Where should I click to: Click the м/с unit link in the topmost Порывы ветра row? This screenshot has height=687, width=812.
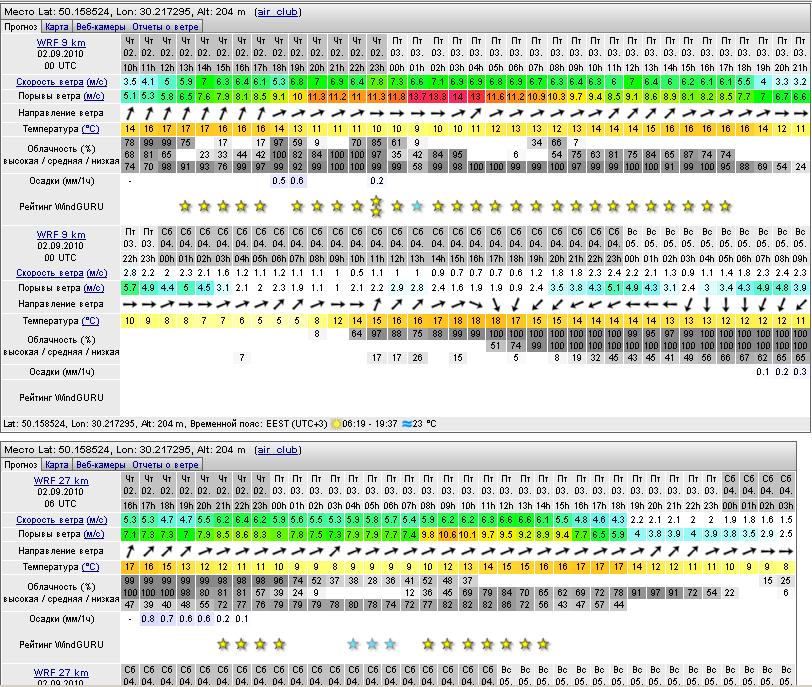94,96
